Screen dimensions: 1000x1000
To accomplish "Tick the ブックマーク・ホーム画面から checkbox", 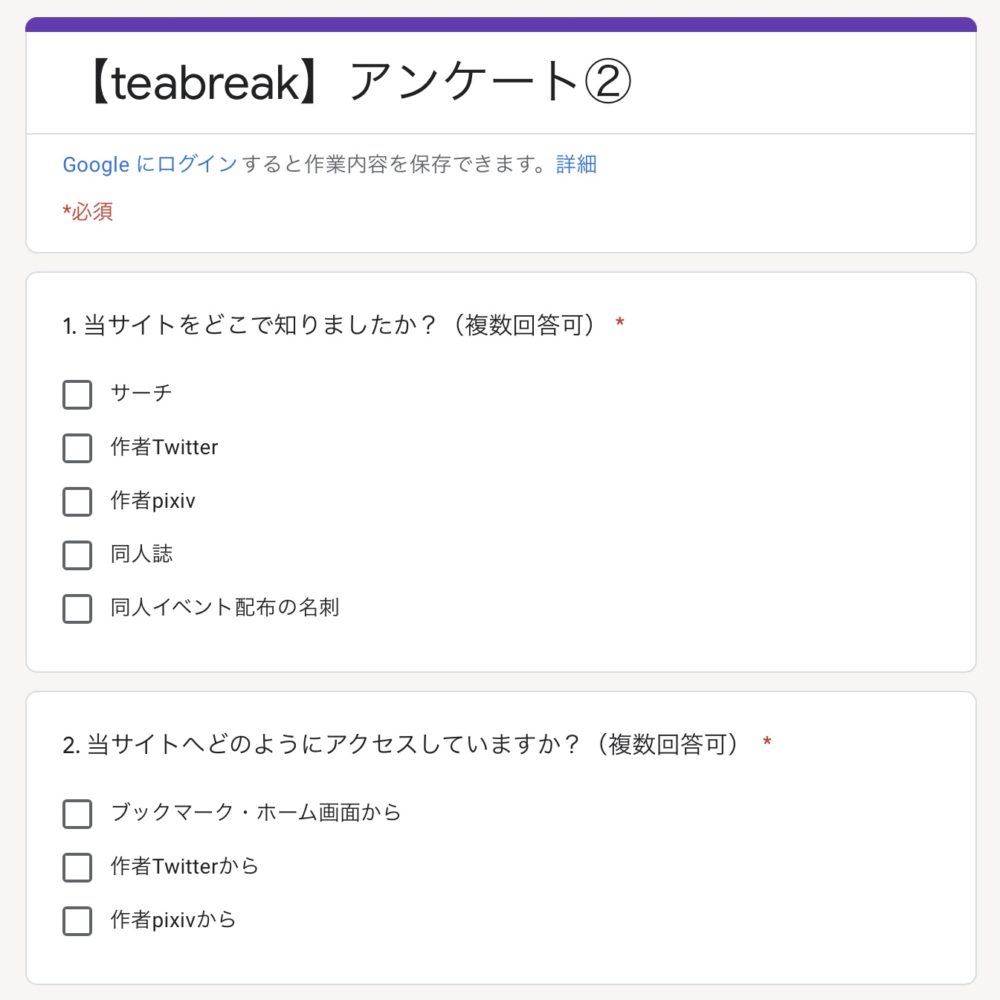I will click(x=77, y=814).
